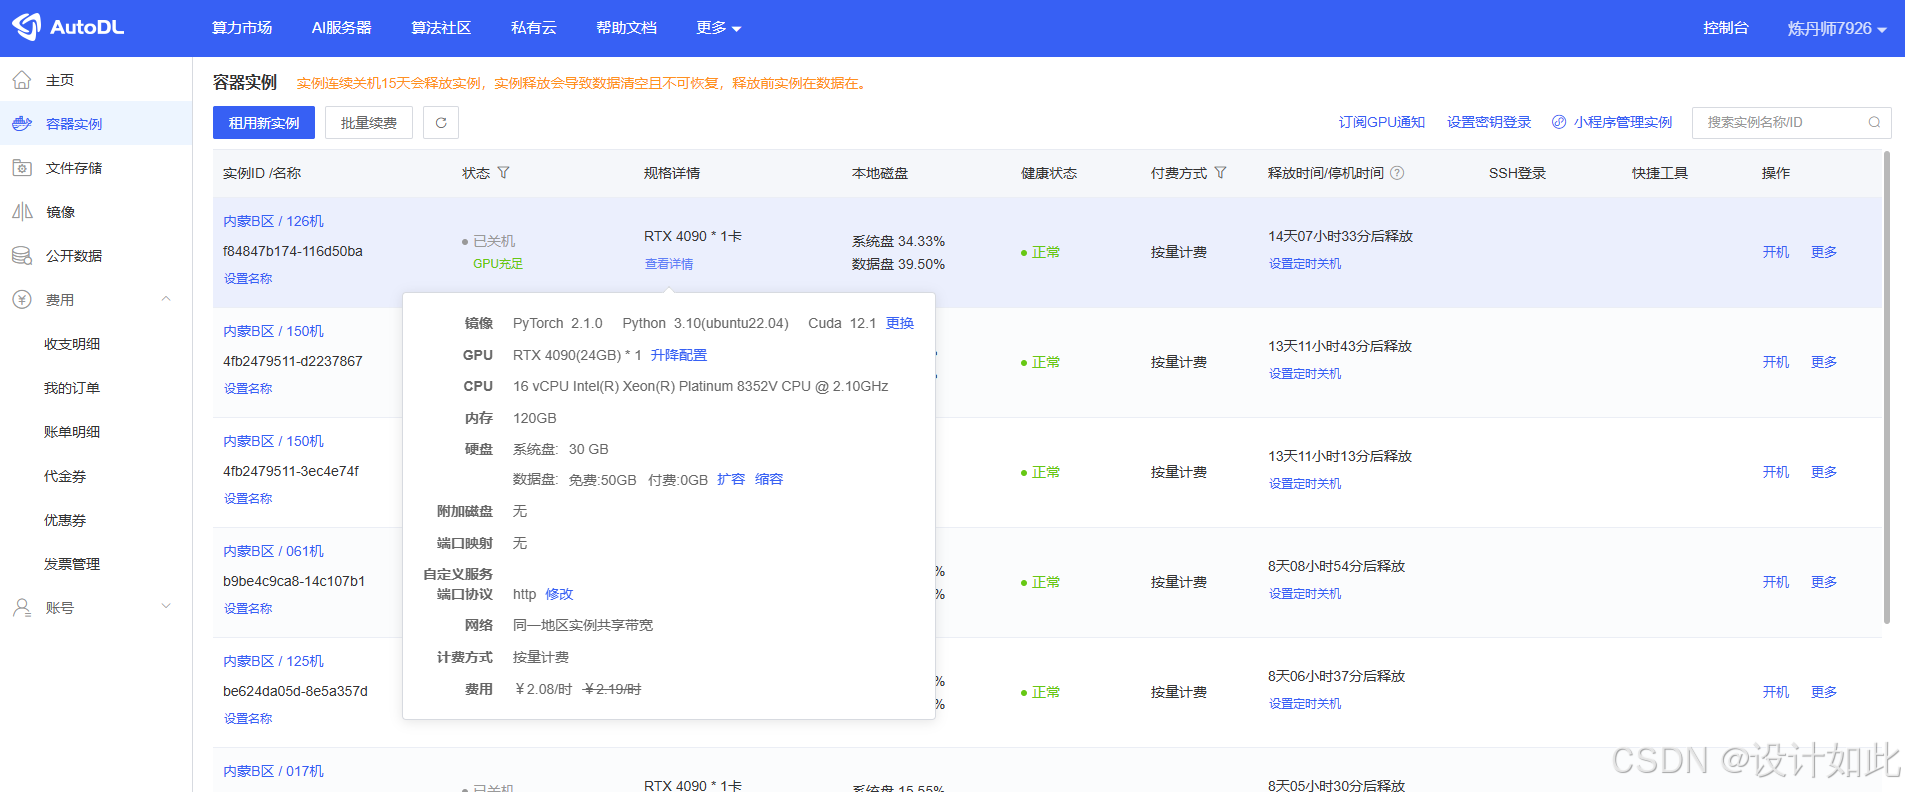Open the 炼丹师7926 account dropdown
Viewport: 1905px width, 792px height.
pos(1837,28)
